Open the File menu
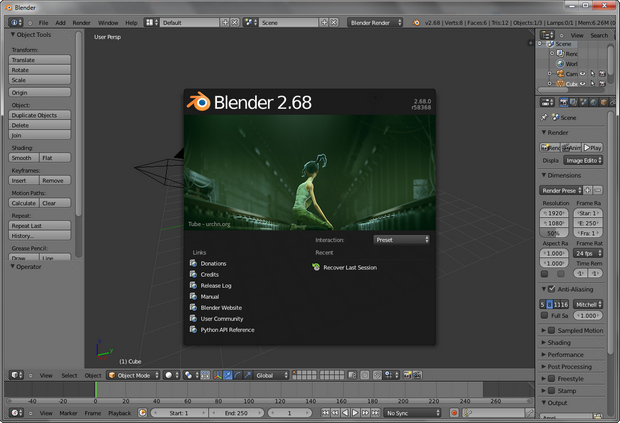The image size is (620, 423). pos(43,23)
